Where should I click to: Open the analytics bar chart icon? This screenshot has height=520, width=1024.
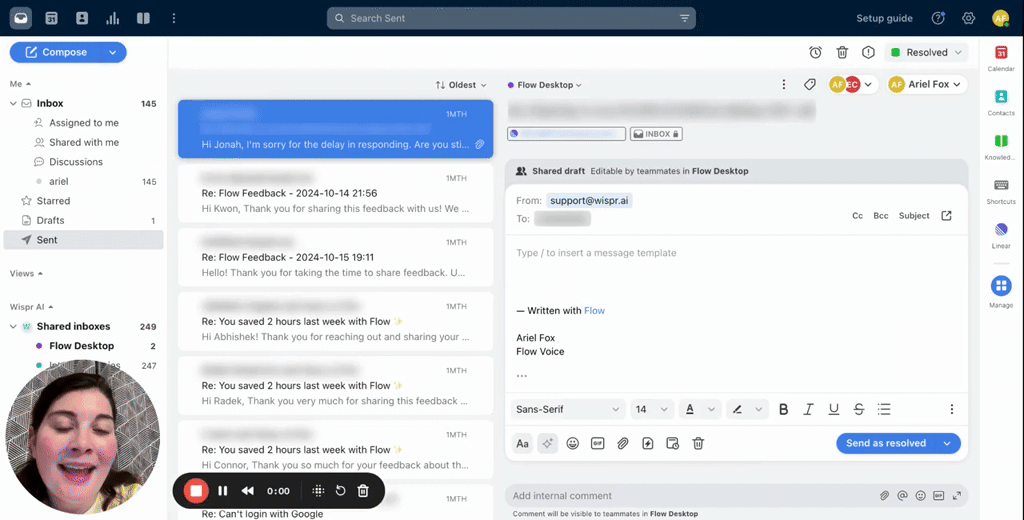click(x=113, y=18)
